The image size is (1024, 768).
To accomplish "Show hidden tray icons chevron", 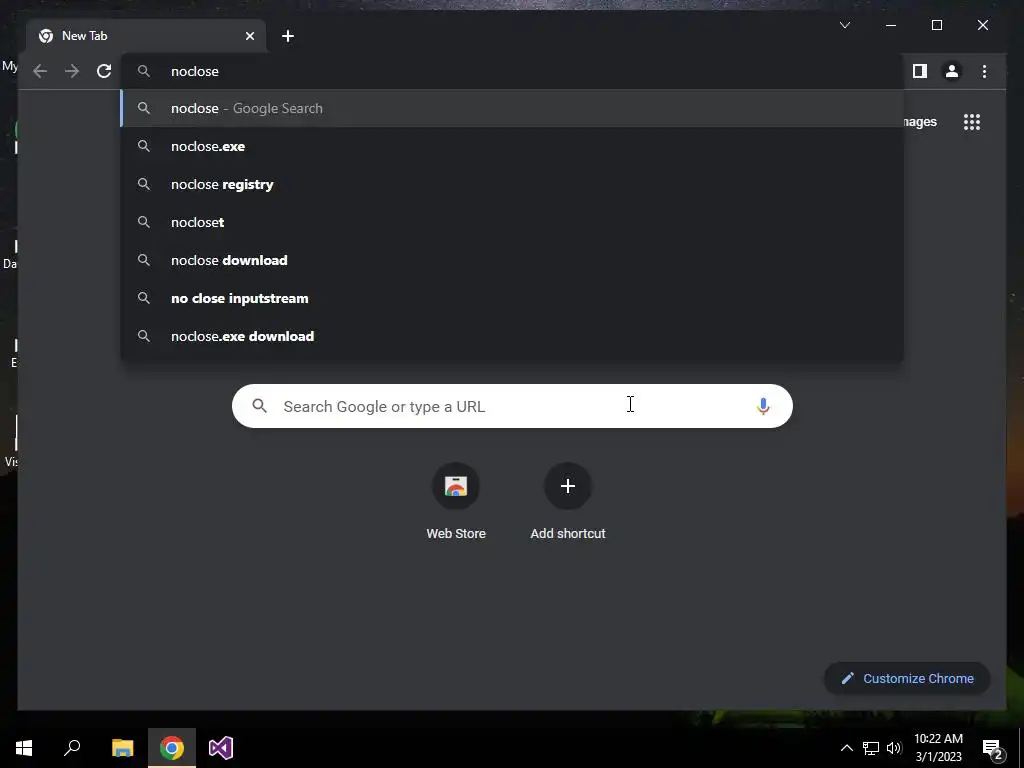I will pyautogui.click(x=846, y=748).
